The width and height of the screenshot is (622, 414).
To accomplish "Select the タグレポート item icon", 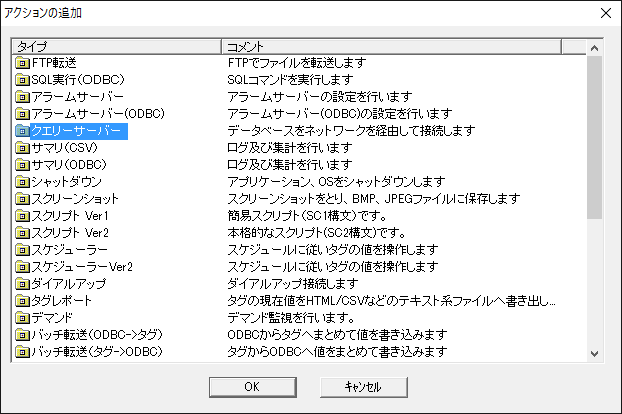I will click(x=22, y=301).
